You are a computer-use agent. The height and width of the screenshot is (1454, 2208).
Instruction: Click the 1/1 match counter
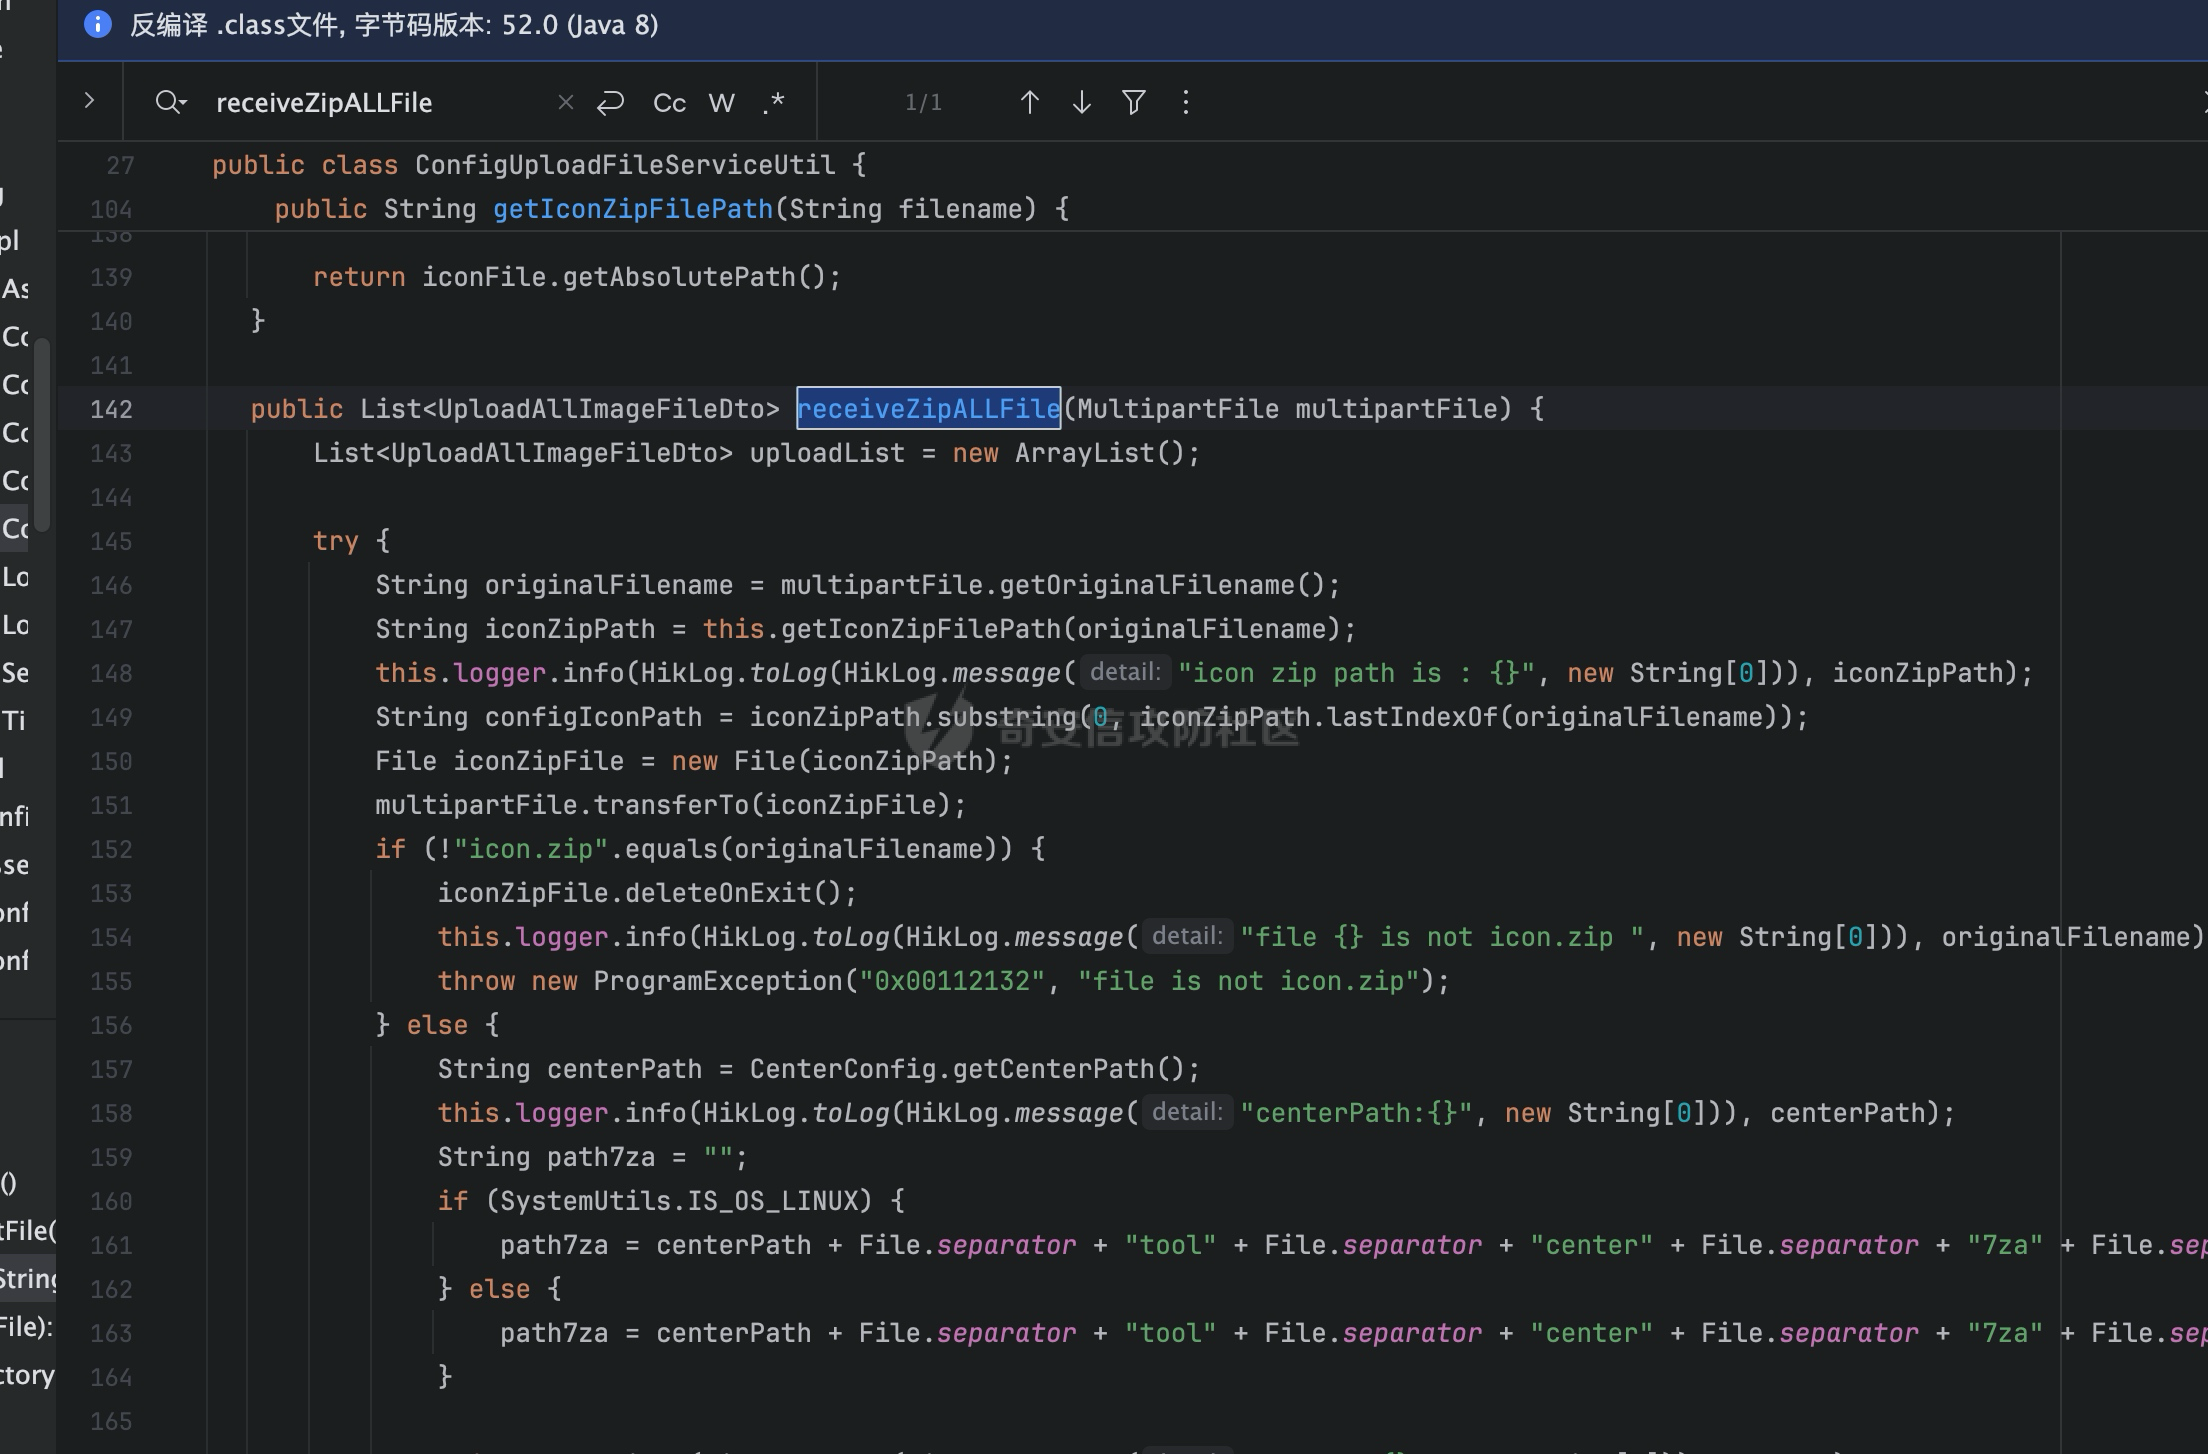coord(923,103)
